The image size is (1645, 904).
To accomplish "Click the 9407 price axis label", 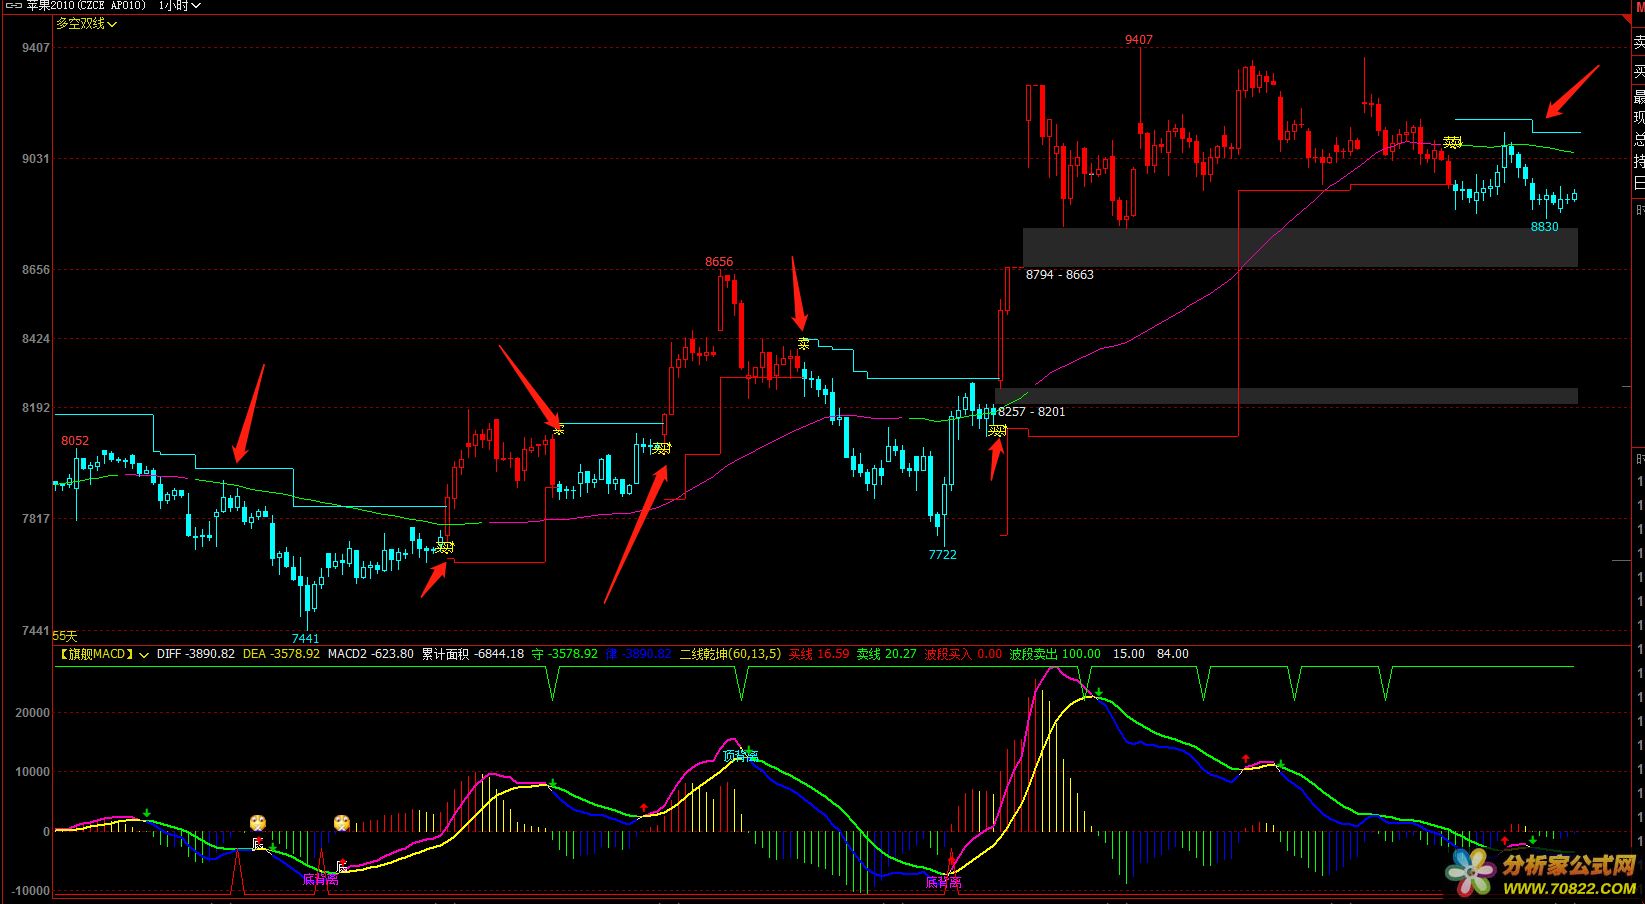I will 35,48.
